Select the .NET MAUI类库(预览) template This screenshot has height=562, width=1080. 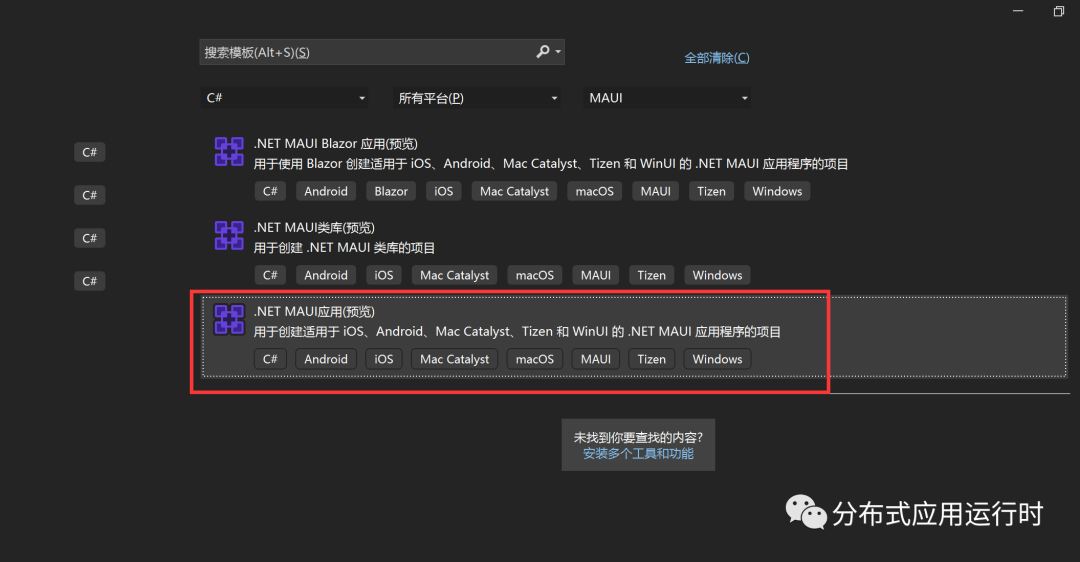point(314,227)
